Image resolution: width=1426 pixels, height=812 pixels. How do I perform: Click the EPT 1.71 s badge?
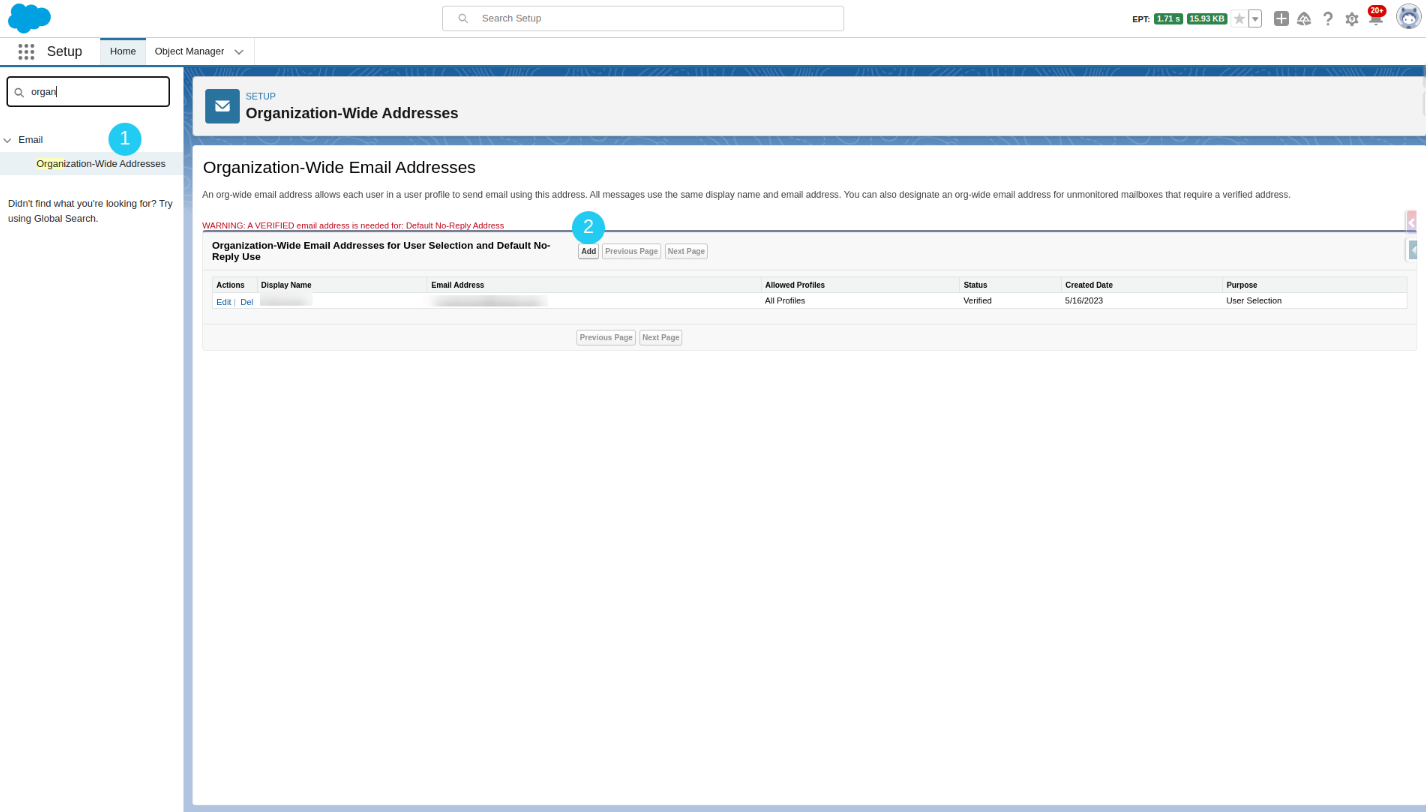(x=1168, y=19)
